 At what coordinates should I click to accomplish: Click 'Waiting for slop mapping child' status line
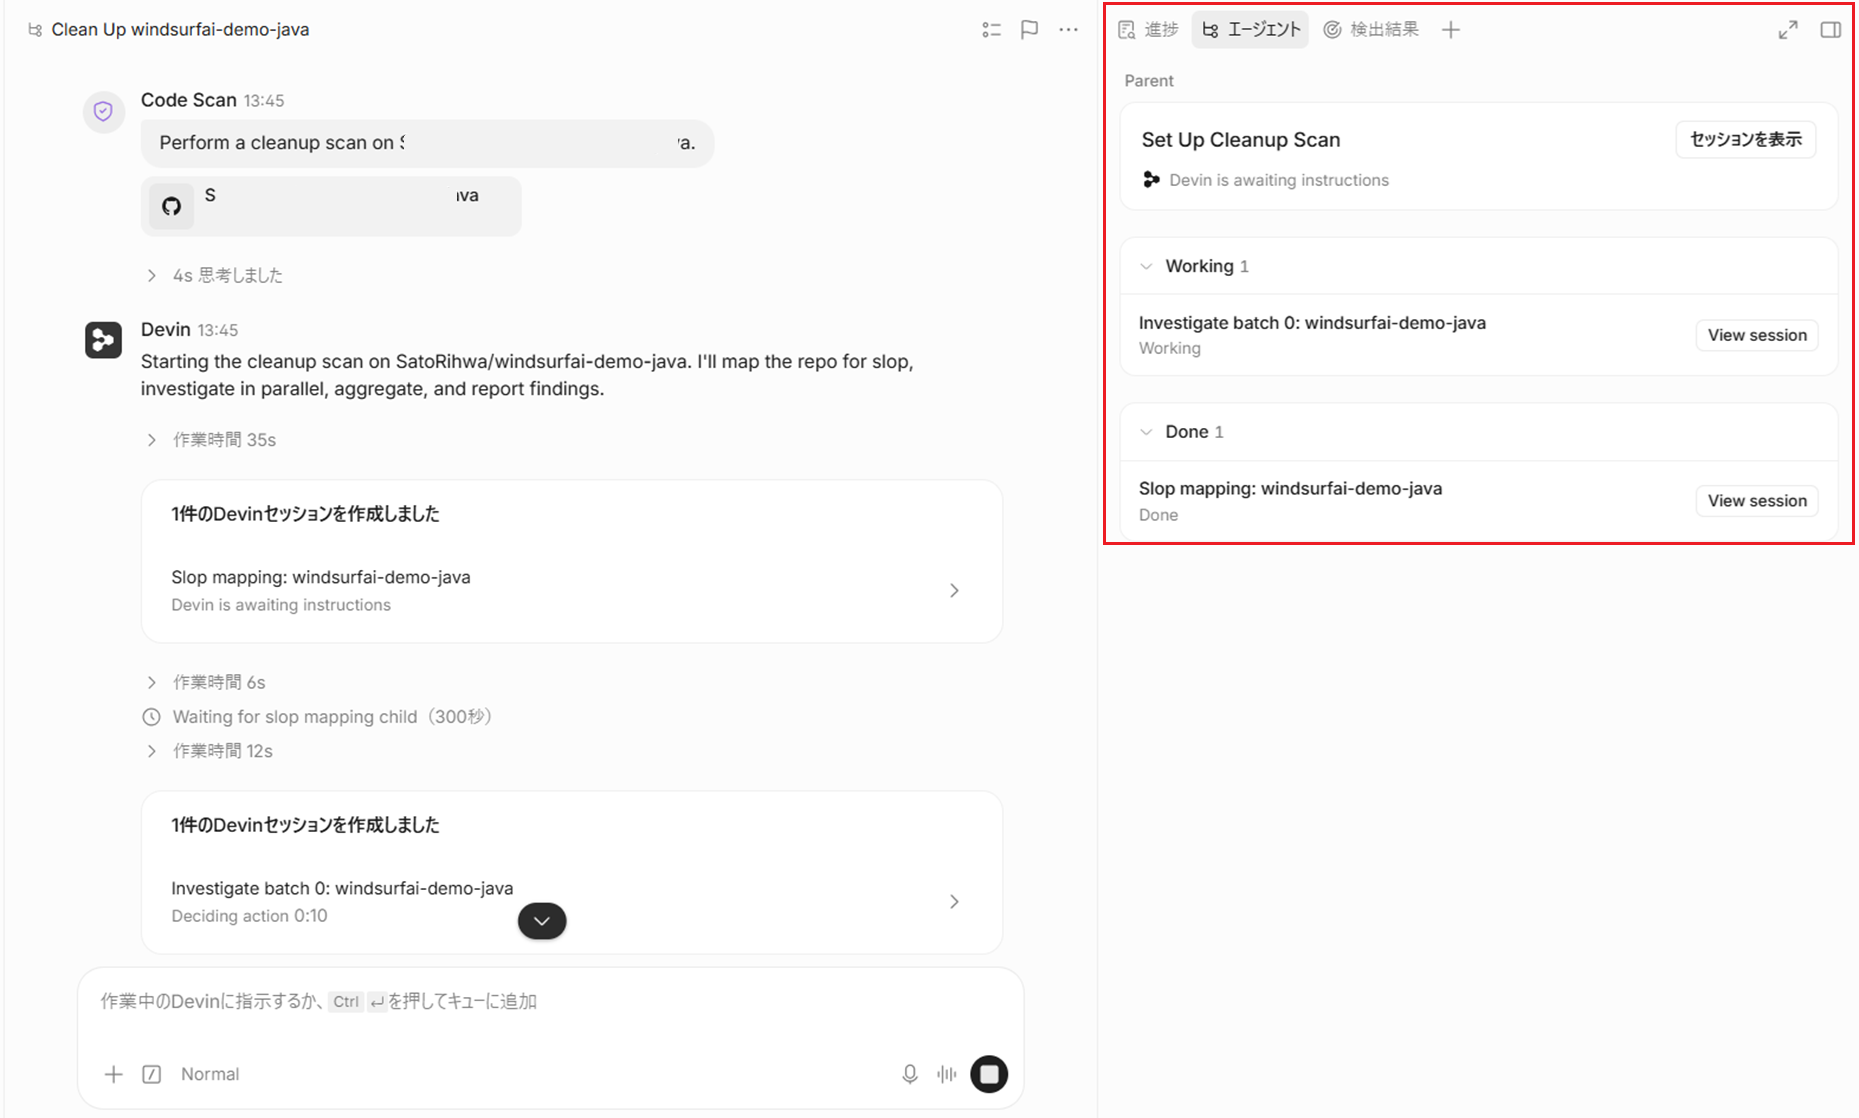click(x=332, y=717)
